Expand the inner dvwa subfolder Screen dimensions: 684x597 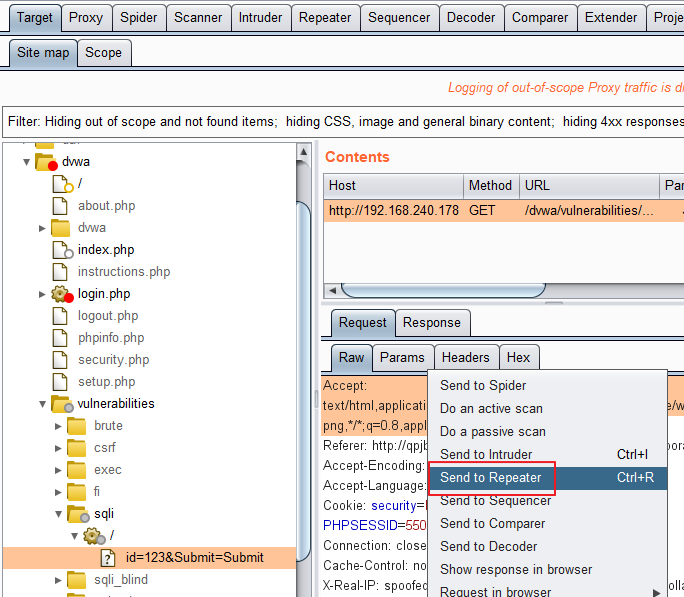42,228
